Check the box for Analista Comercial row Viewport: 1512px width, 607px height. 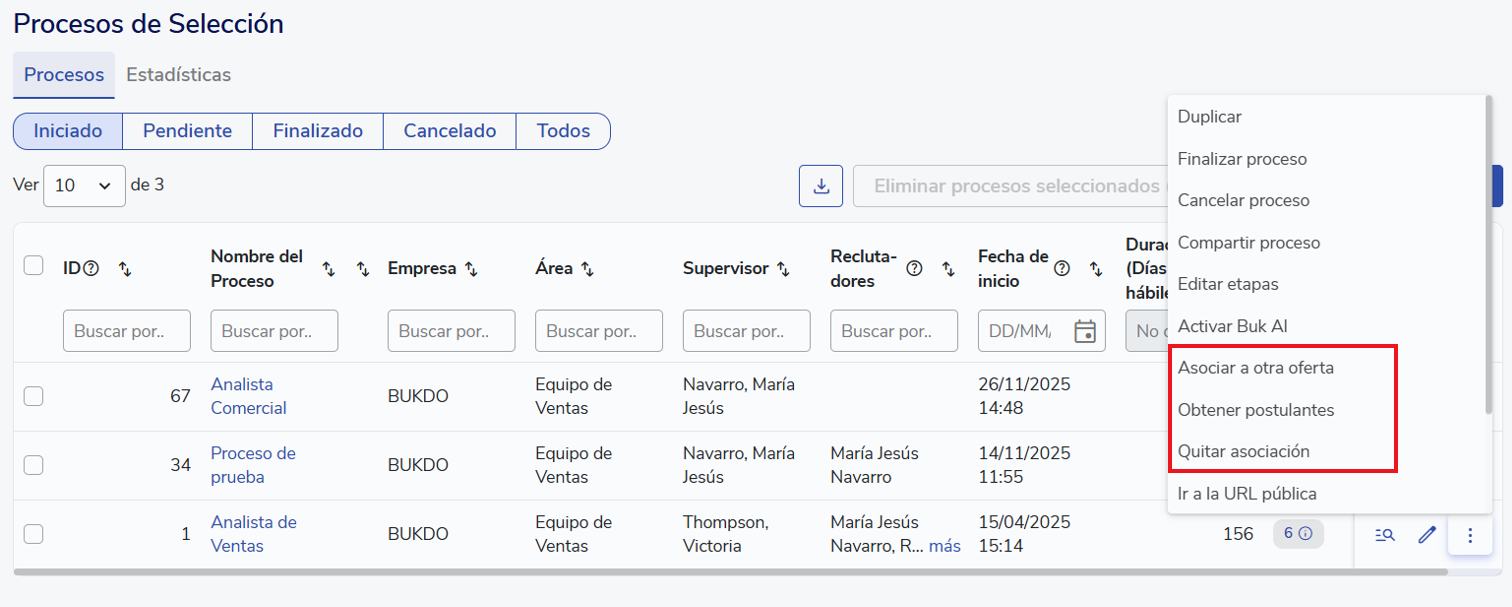pyautogui.click(x=33, y=396)
